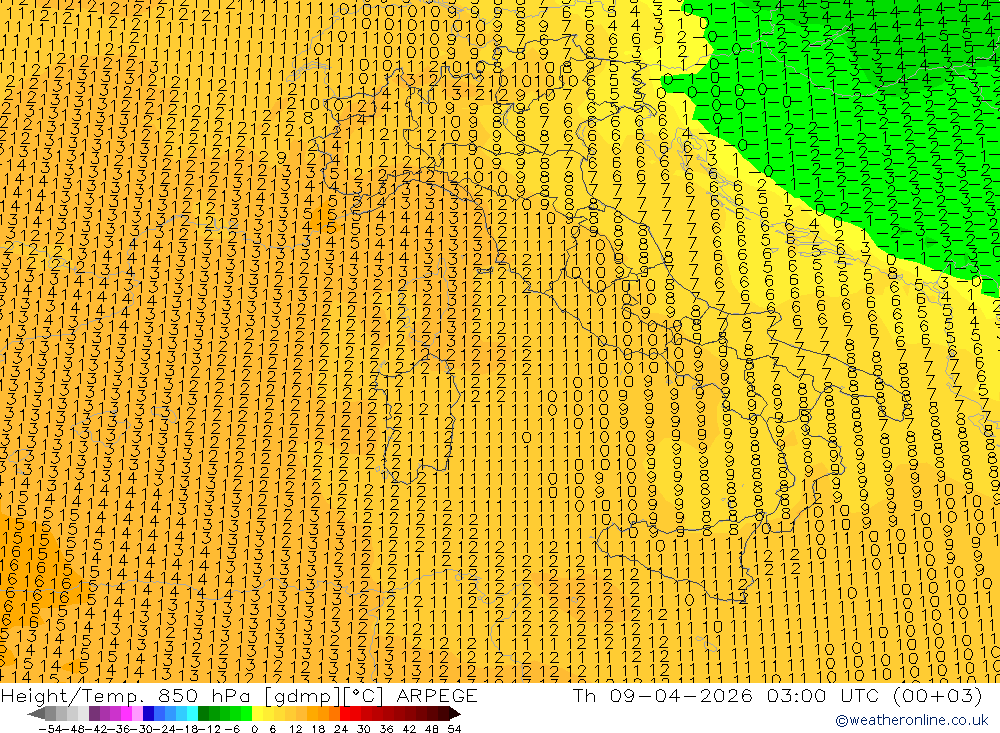This screenshot has width=1000, height=733.
Task: Click the '54' legend scale value
Action: (x=454, y=729)
